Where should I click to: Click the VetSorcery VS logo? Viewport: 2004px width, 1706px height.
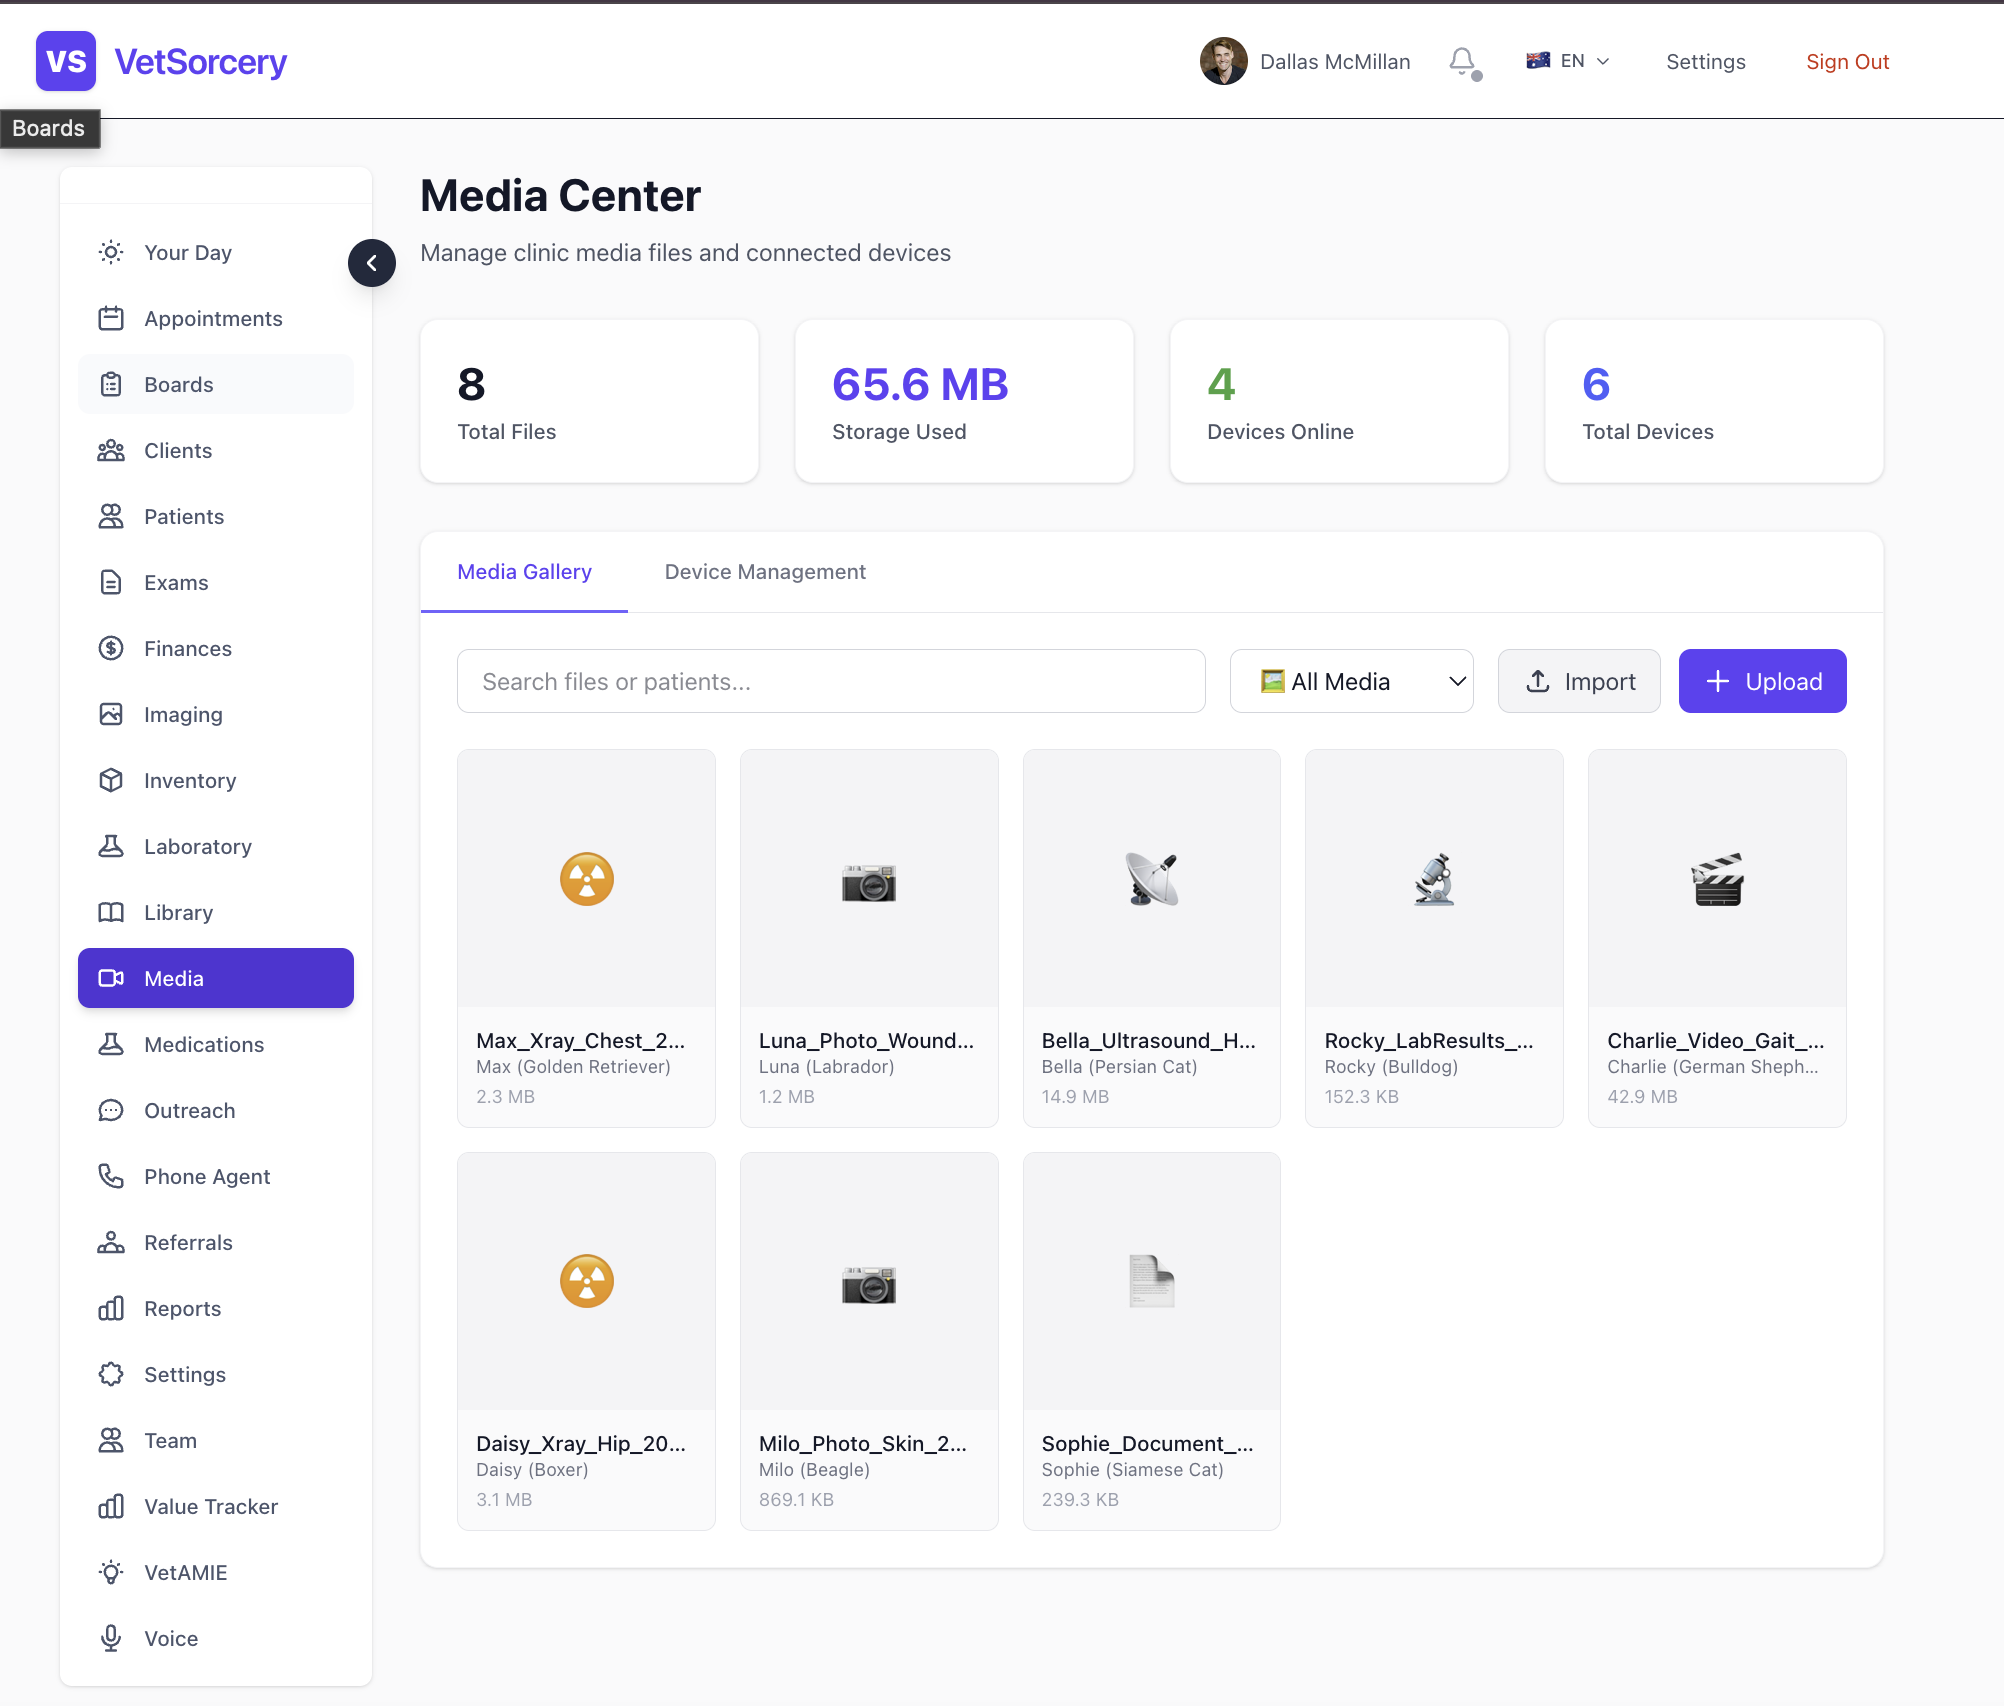coord(66,61)
